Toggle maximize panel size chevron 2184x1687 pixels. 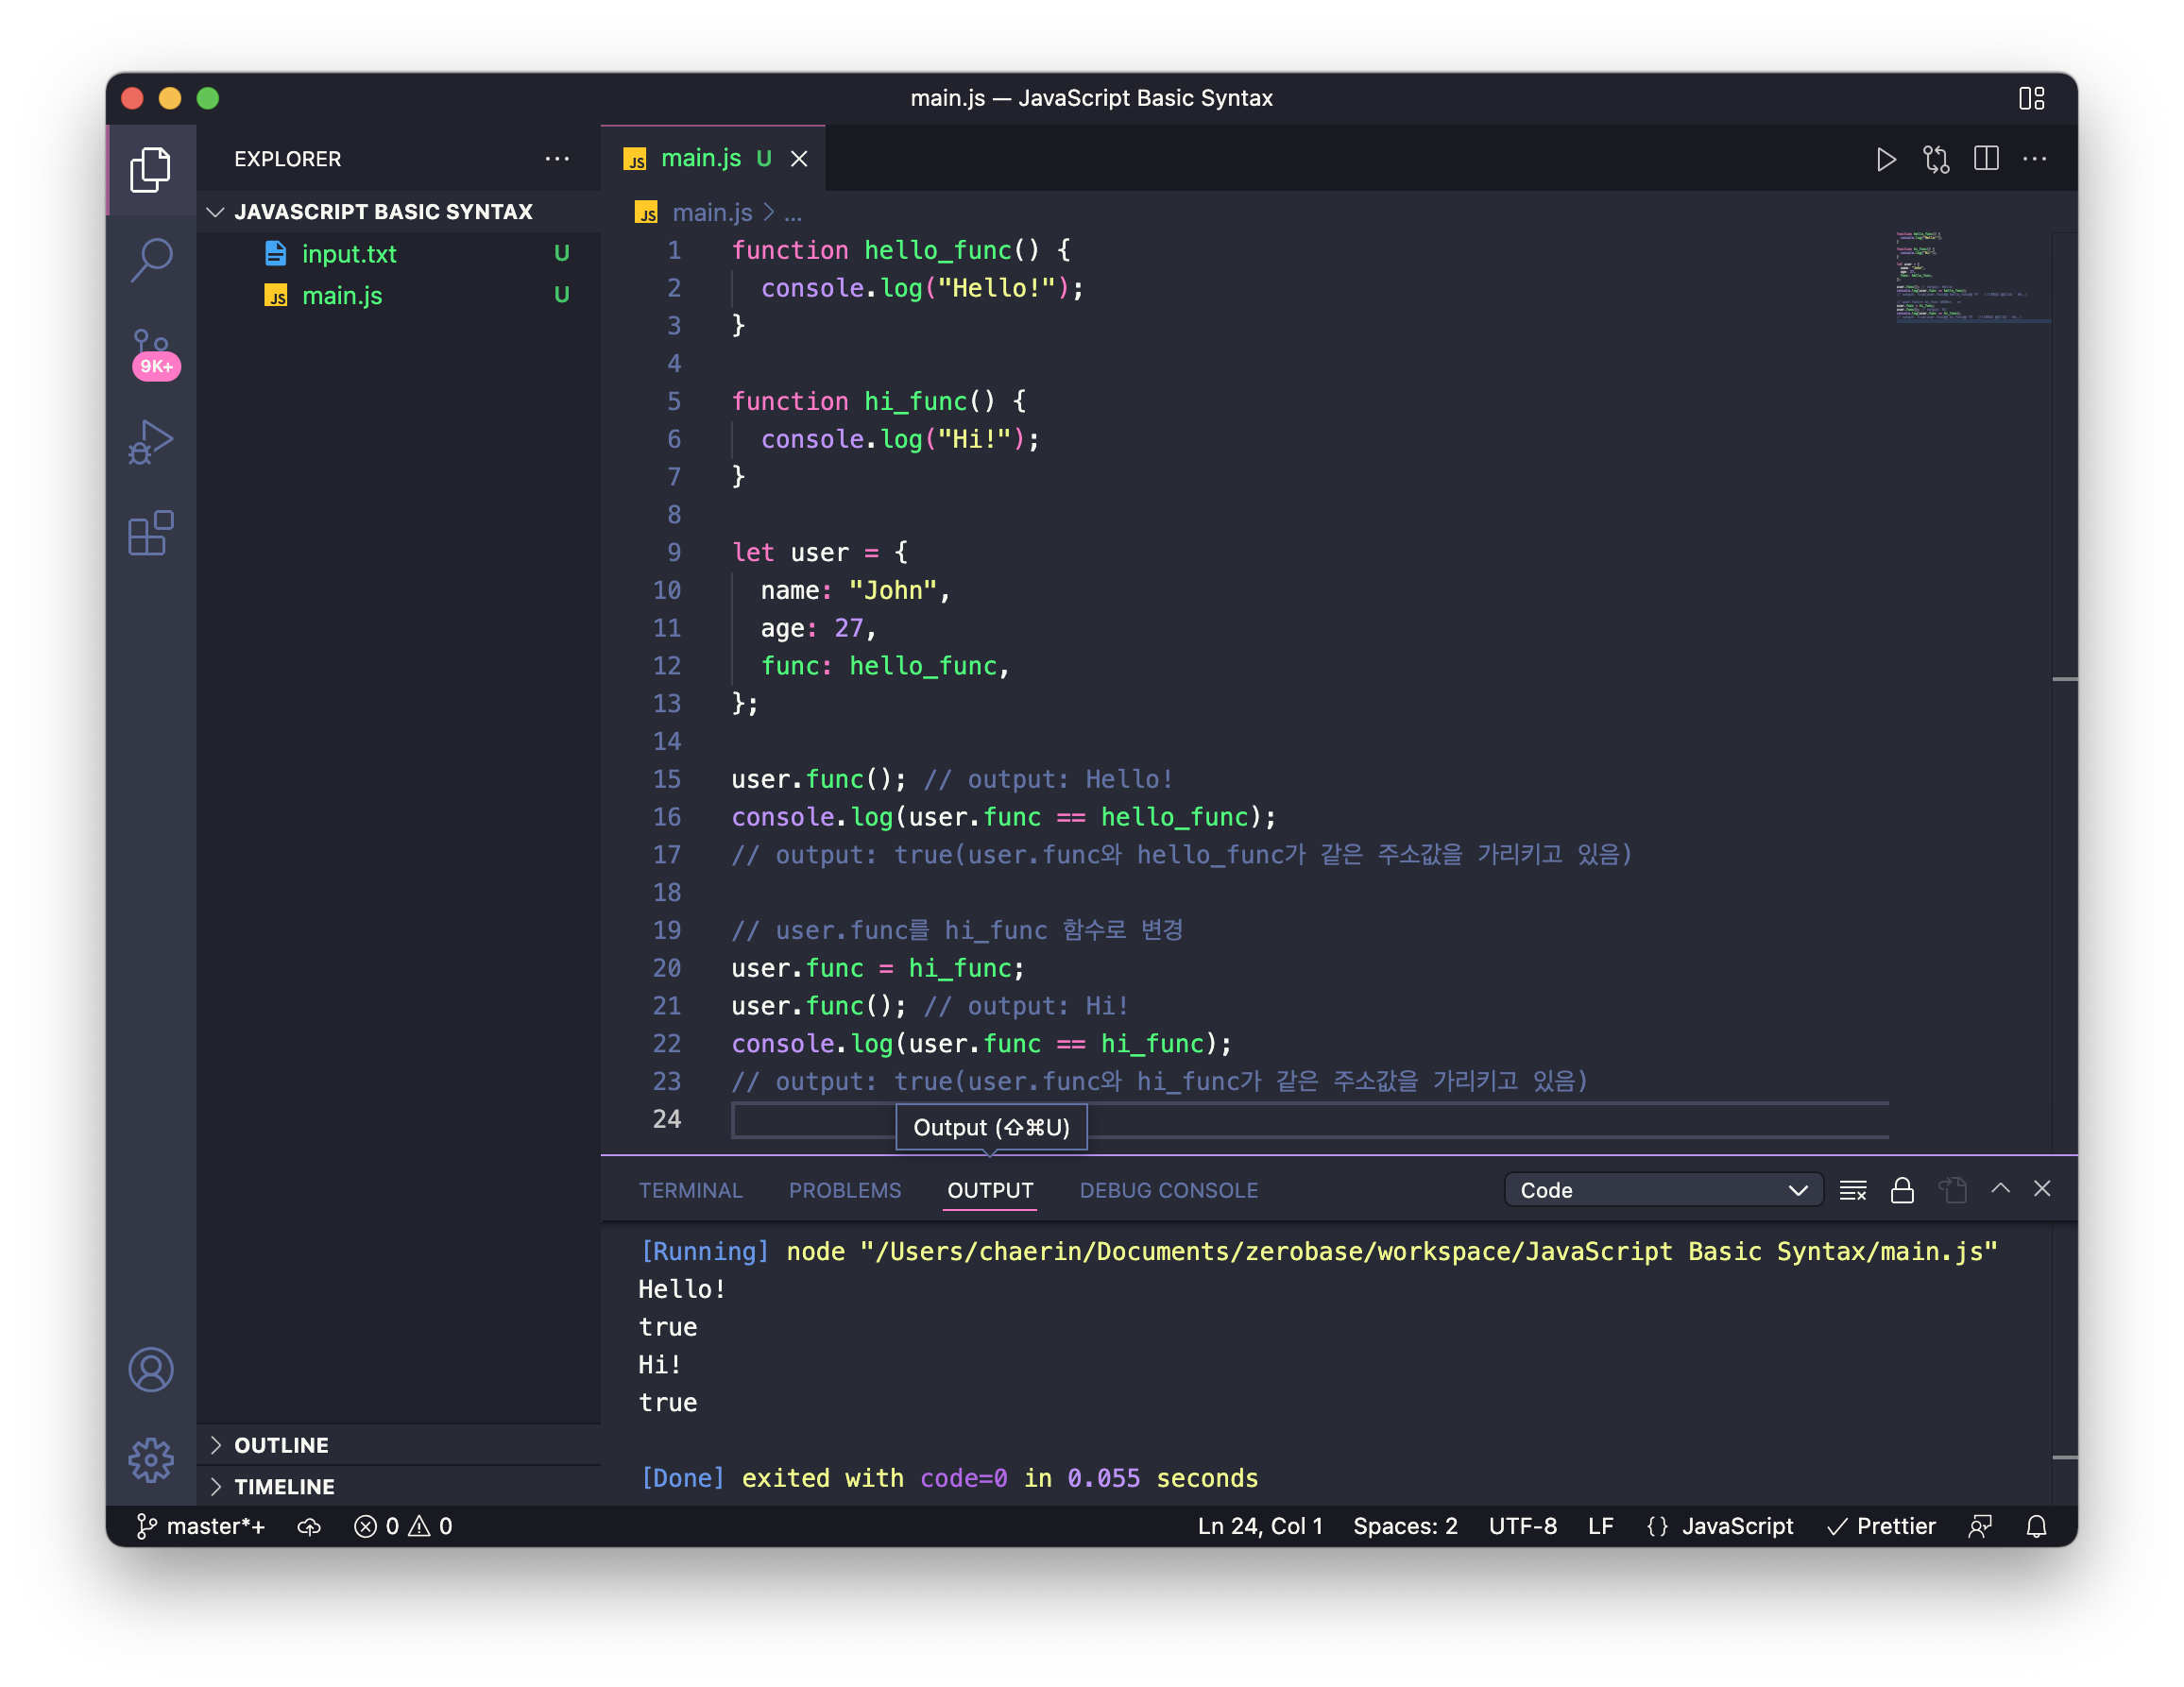pos(2000,1188)
